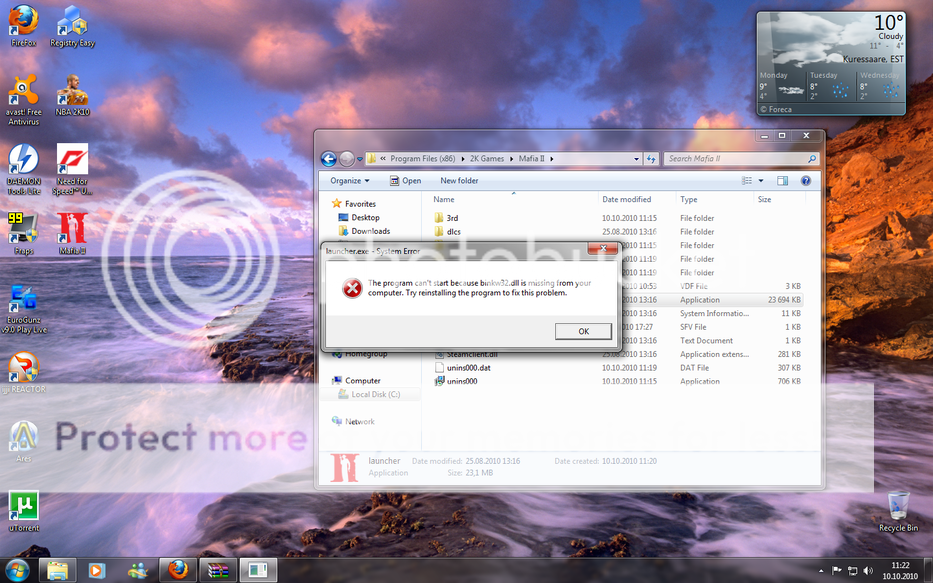Expand the change view options dropdown arrow
The image size is (933, 583).
pyautogui.click(x=761, y=181)
